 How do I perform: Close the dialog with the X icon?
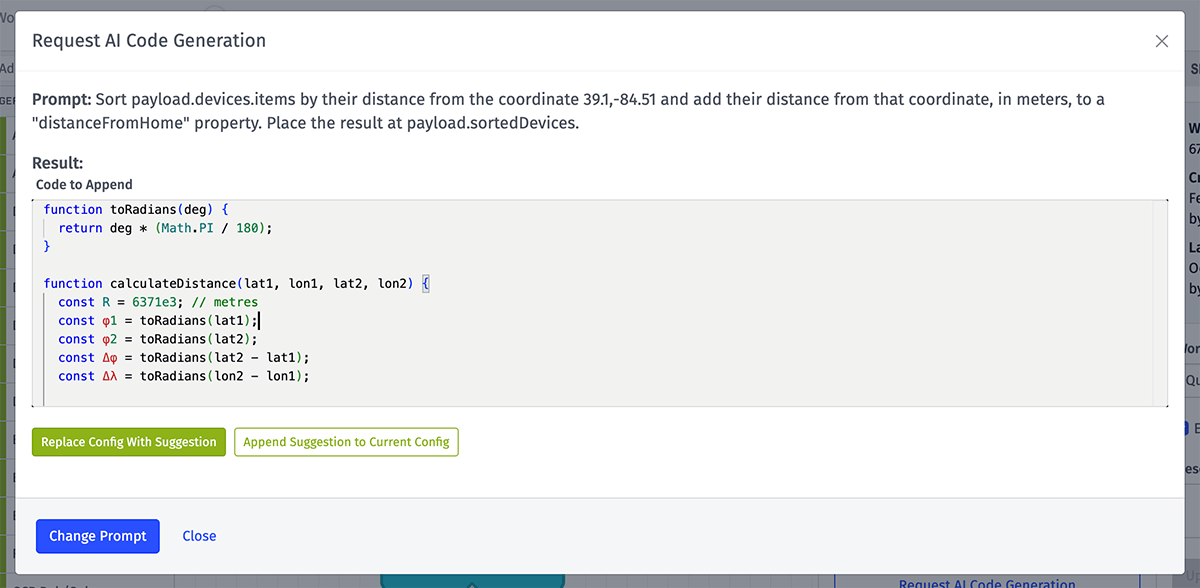coord(1161,41)
